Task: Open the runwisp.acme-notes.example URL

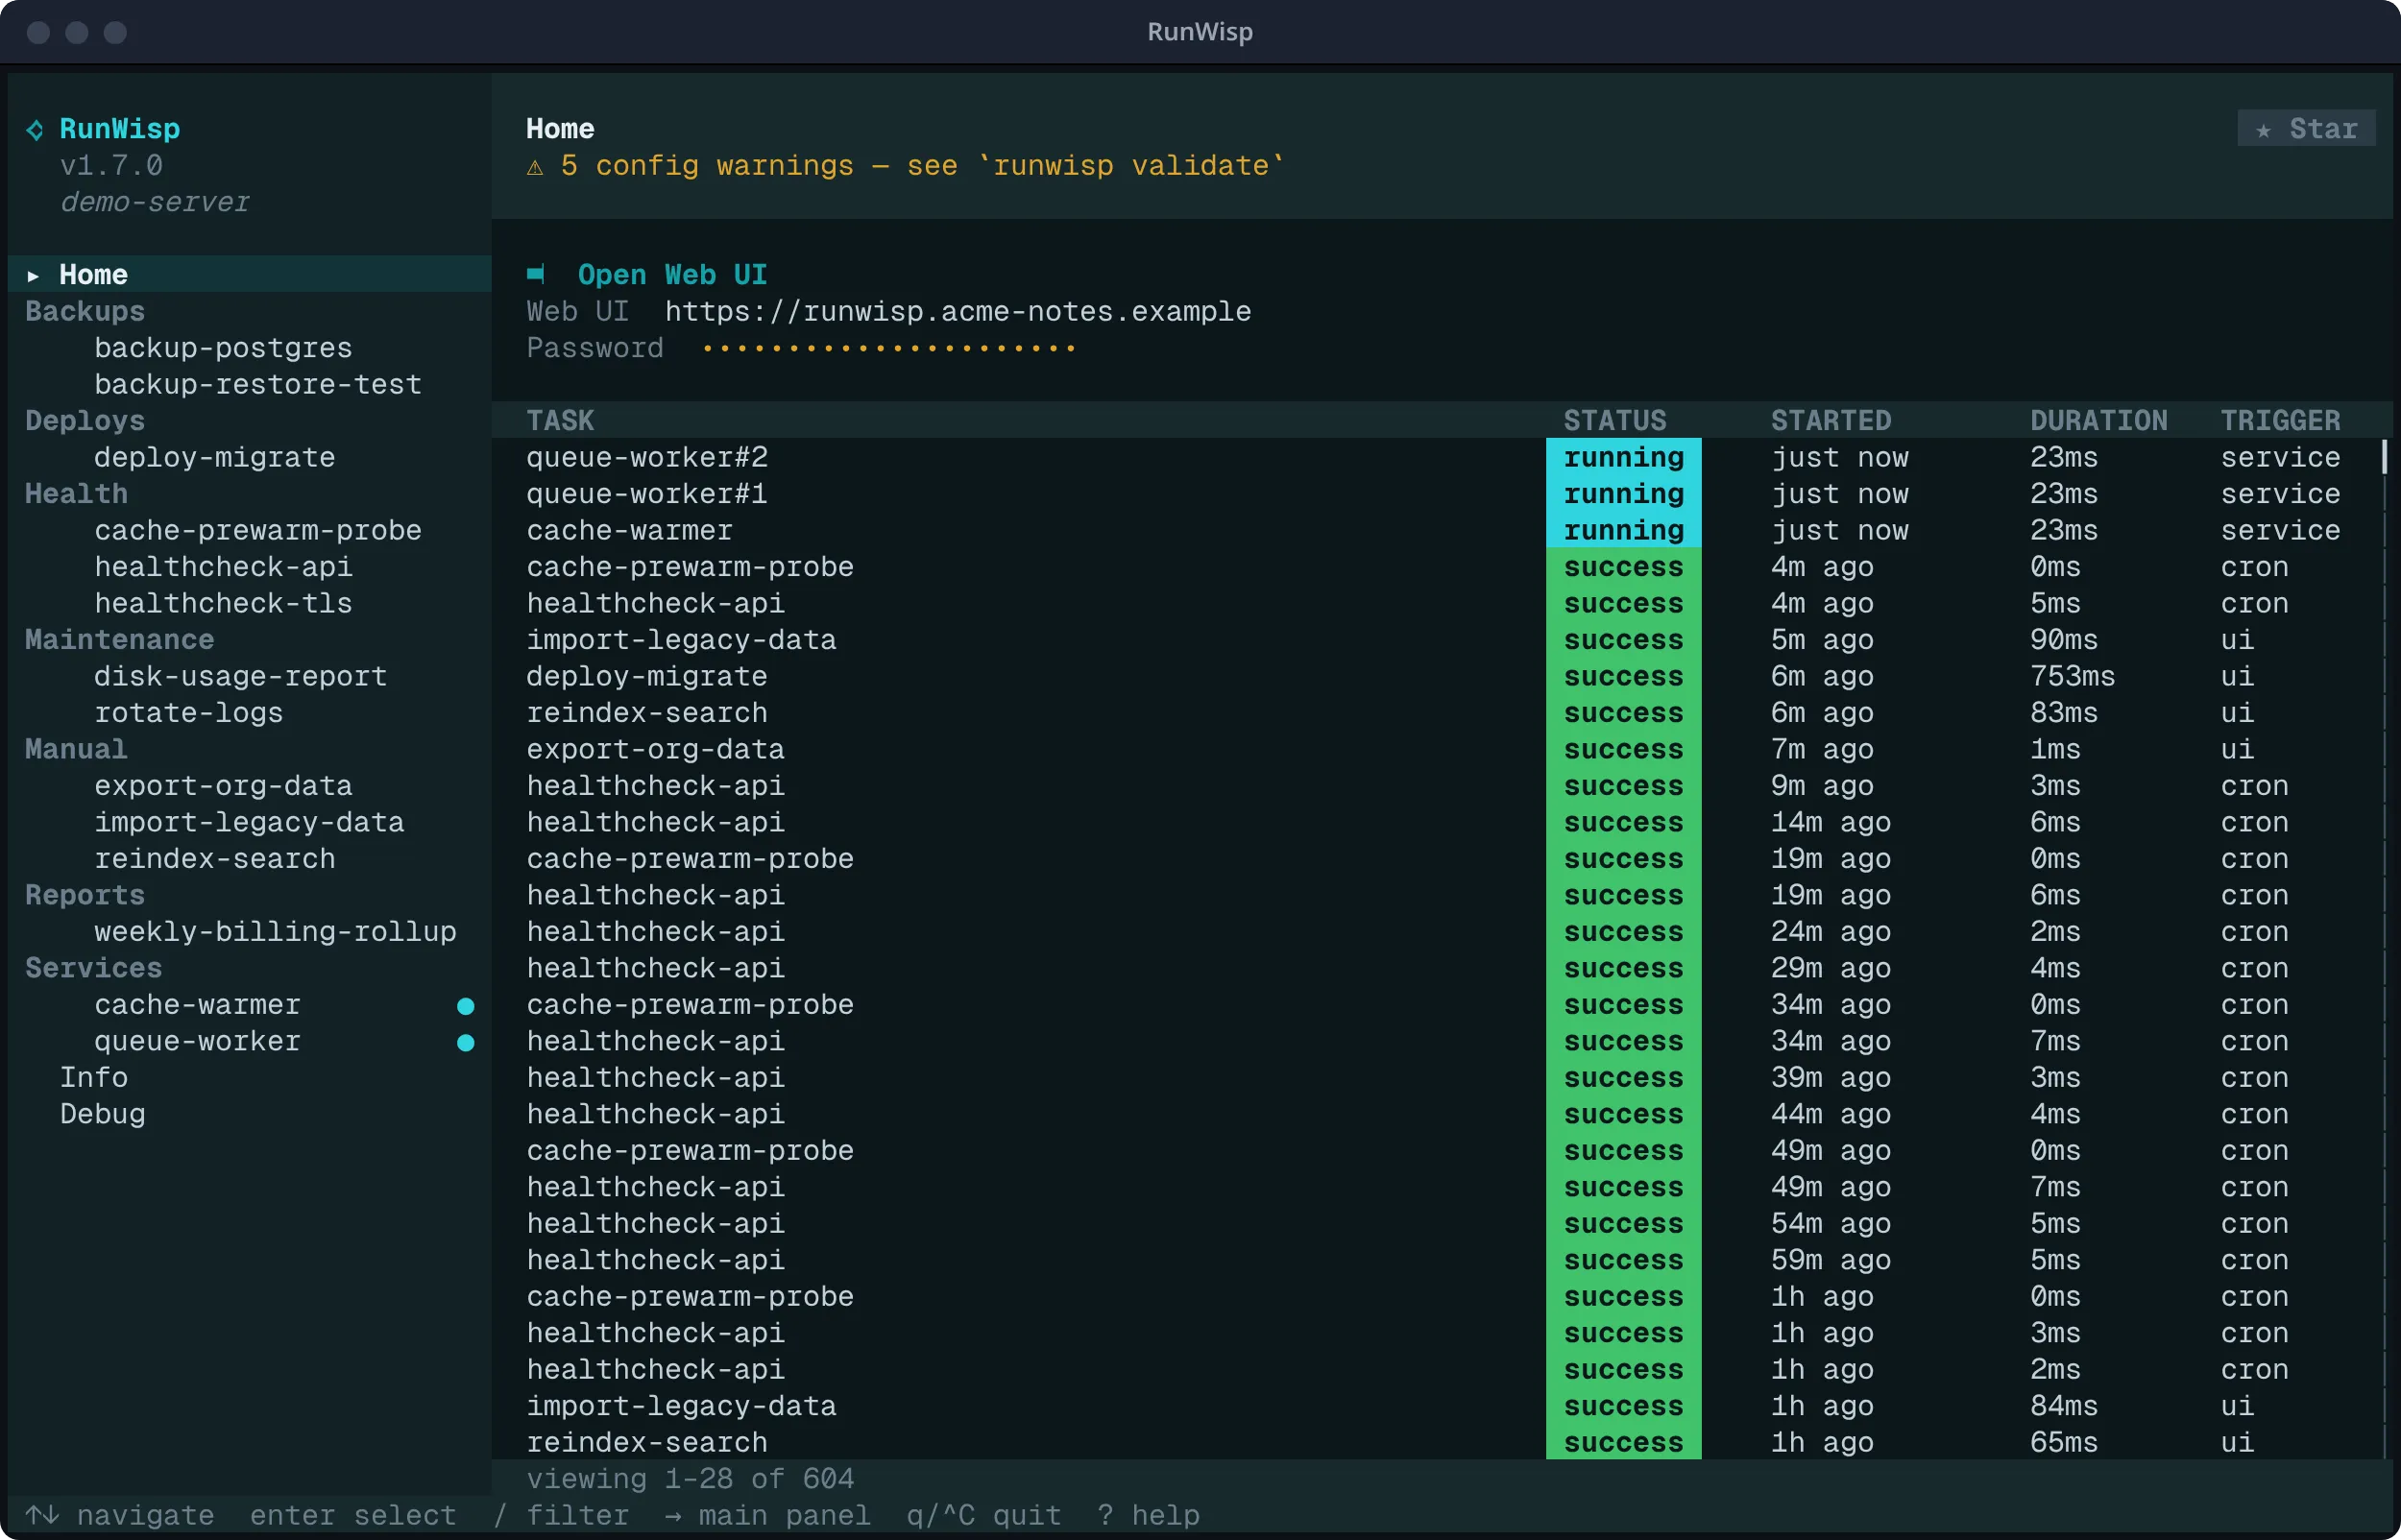Action: 958,311
